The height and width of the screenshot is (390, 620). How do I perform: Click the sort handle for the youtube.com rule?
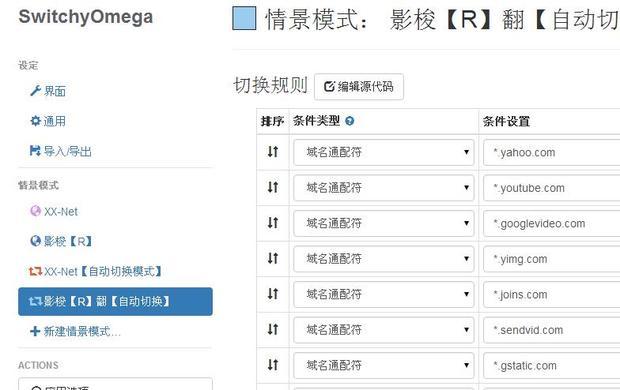click(x=273, y=187)
